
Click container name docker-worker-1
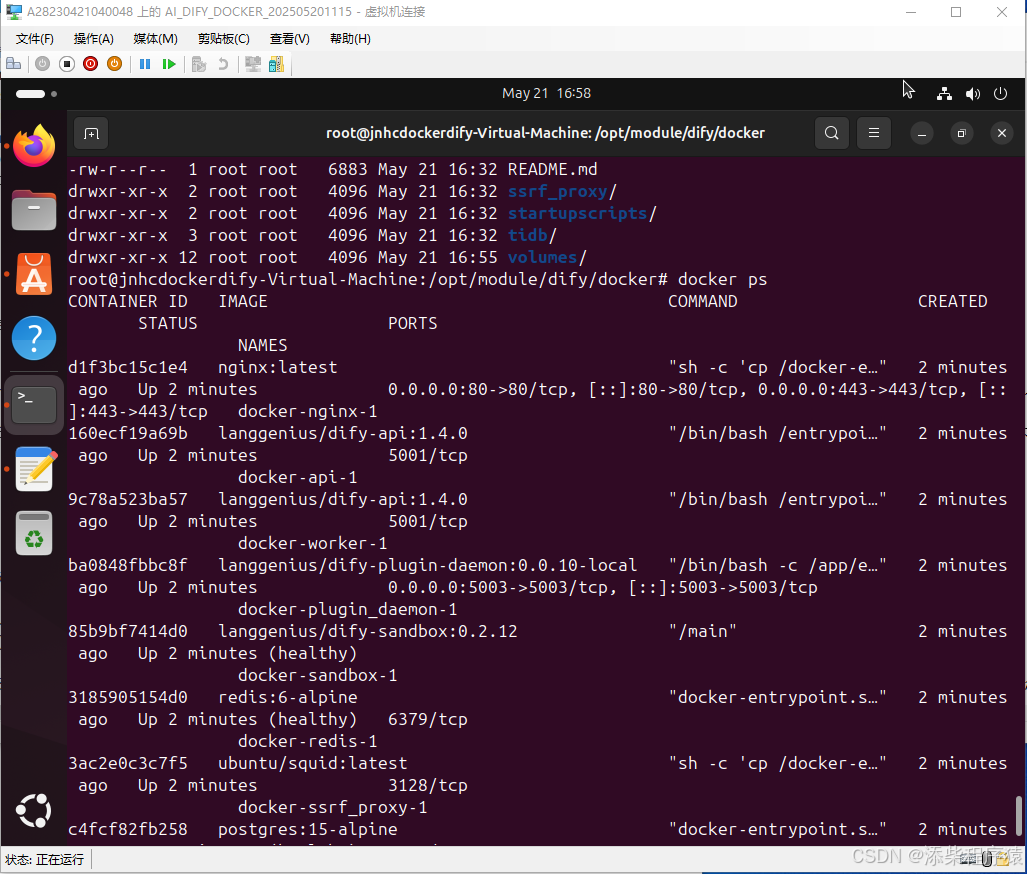tap(312, 543)
